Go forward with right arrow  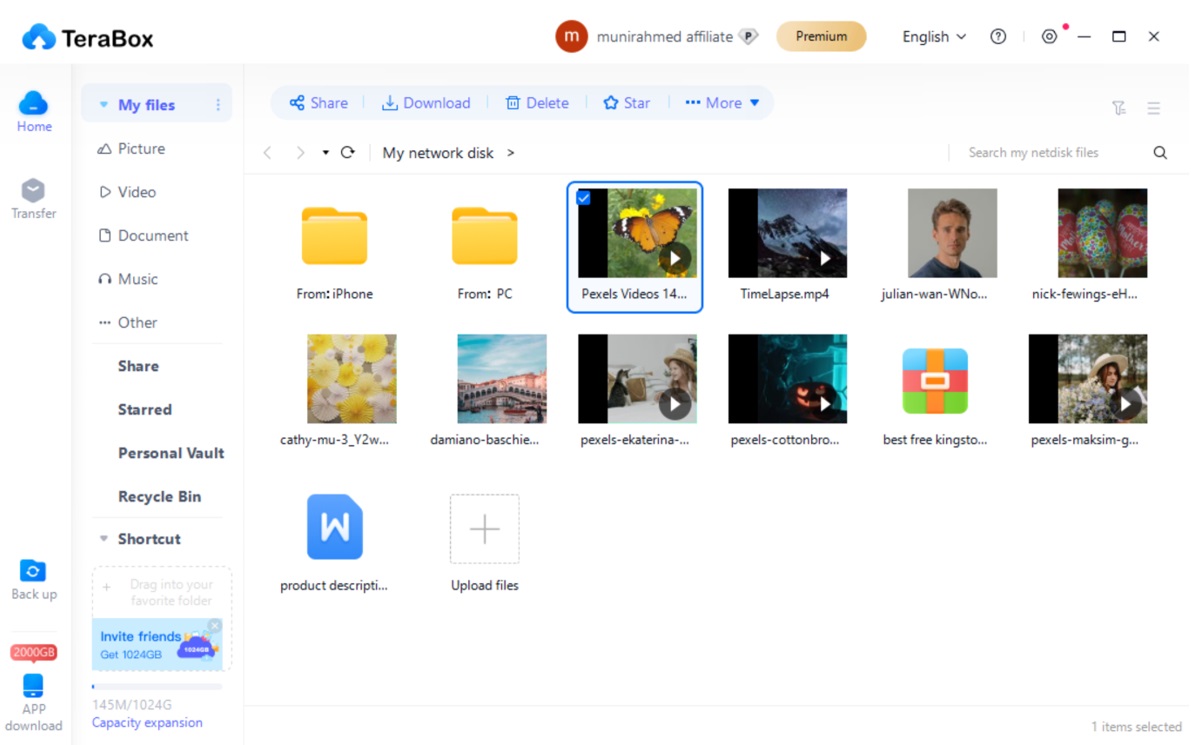click(301, 153)
